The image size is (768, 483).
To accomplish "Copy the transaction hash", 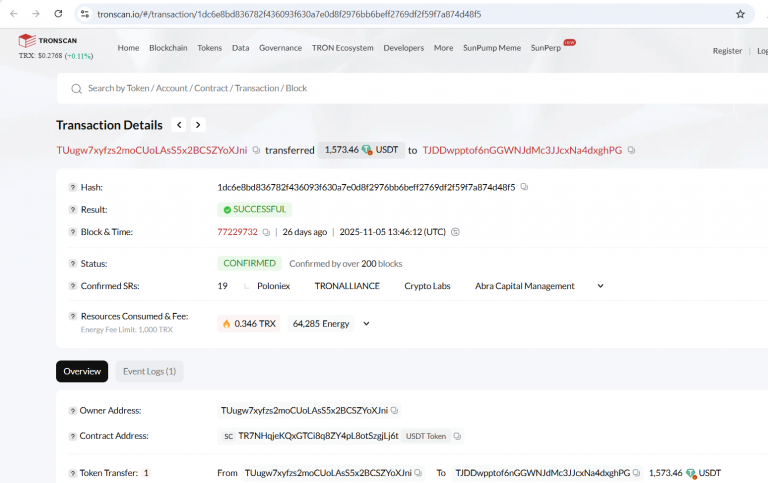I will (524, 187).
